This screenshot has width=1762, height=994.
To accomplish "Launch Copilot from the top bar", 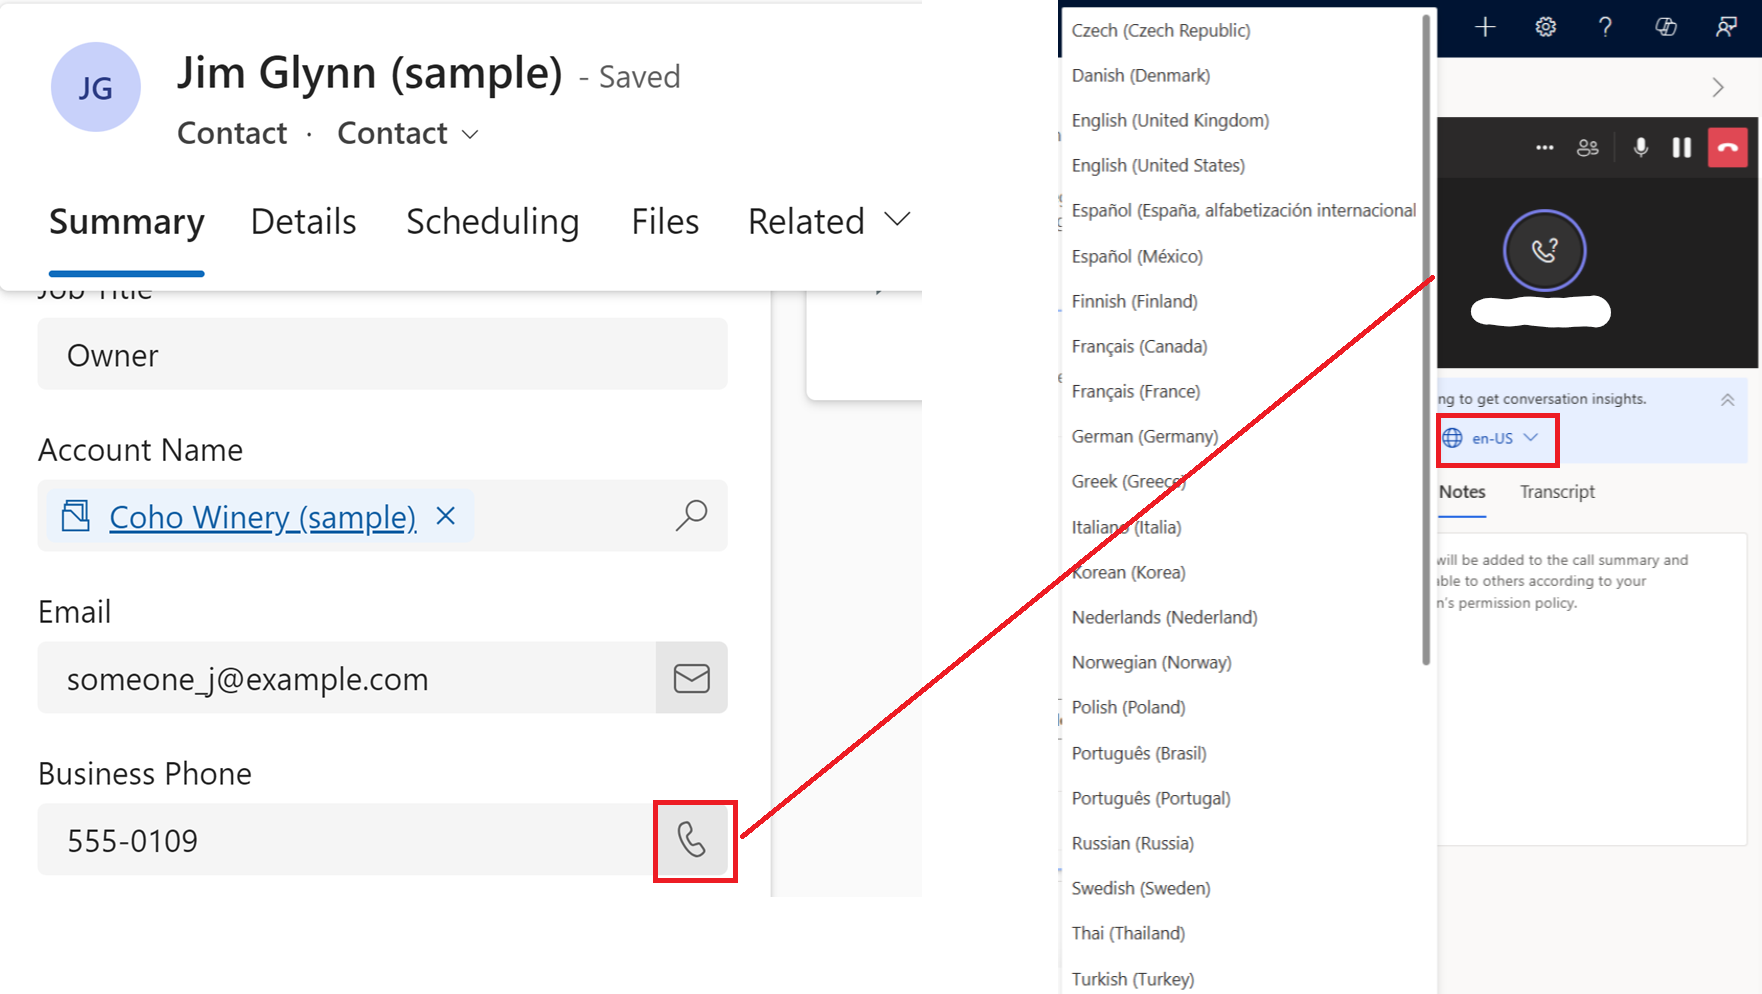I will point(1666,27).
